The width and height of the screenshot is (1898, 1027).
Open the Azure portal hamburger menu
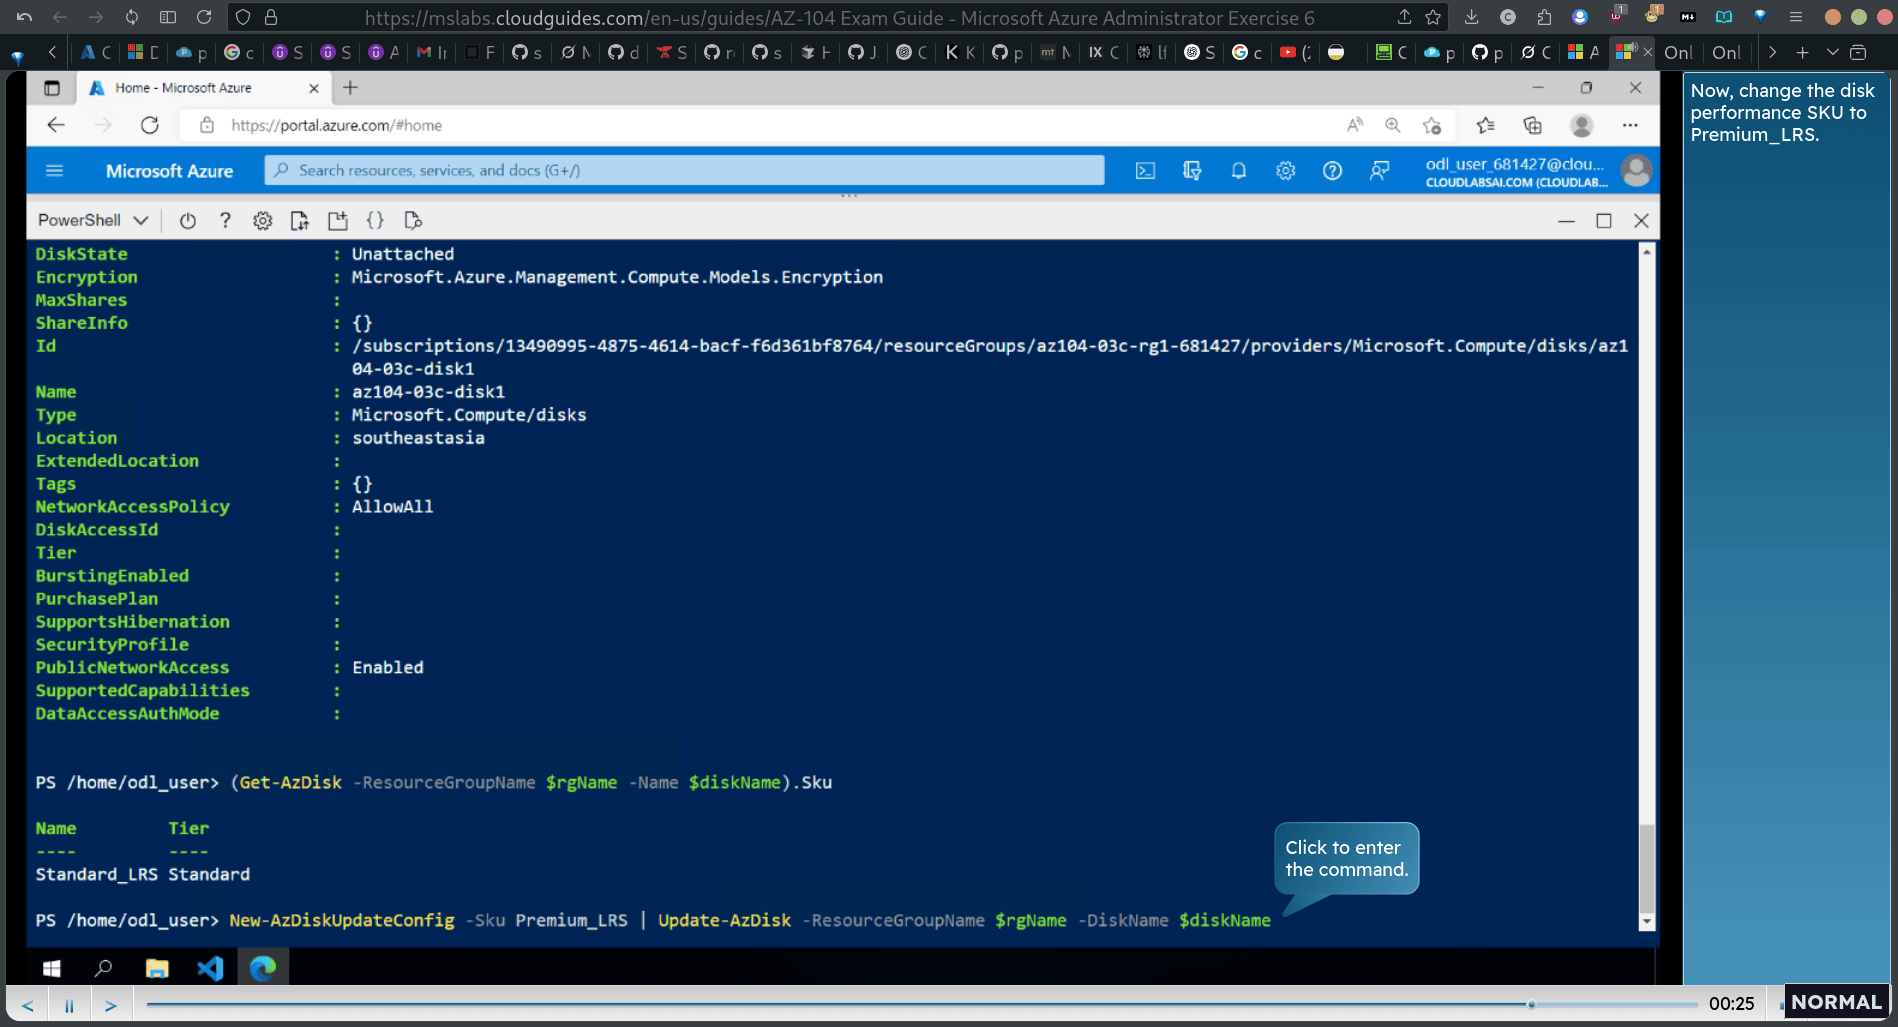(55, 171)
